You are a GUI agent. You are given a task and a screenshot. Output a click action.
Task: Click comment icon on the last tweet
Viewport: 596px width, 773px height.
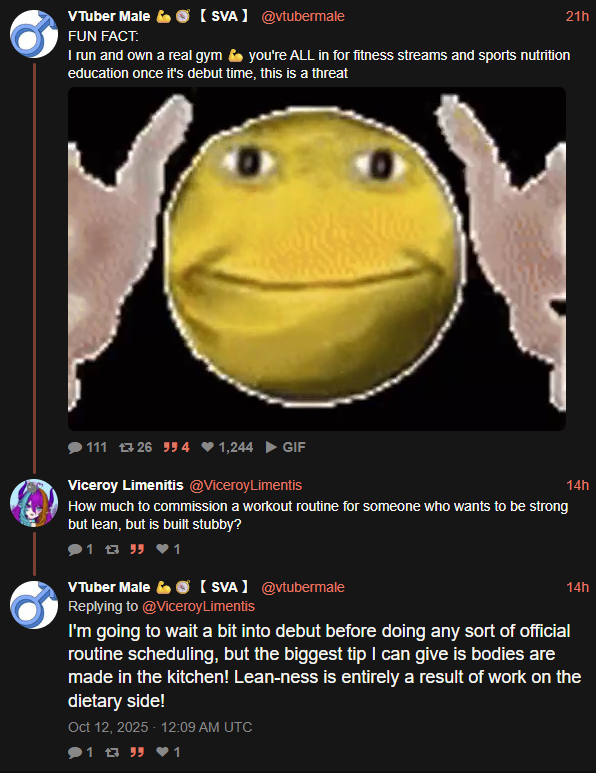coord(75,752)
